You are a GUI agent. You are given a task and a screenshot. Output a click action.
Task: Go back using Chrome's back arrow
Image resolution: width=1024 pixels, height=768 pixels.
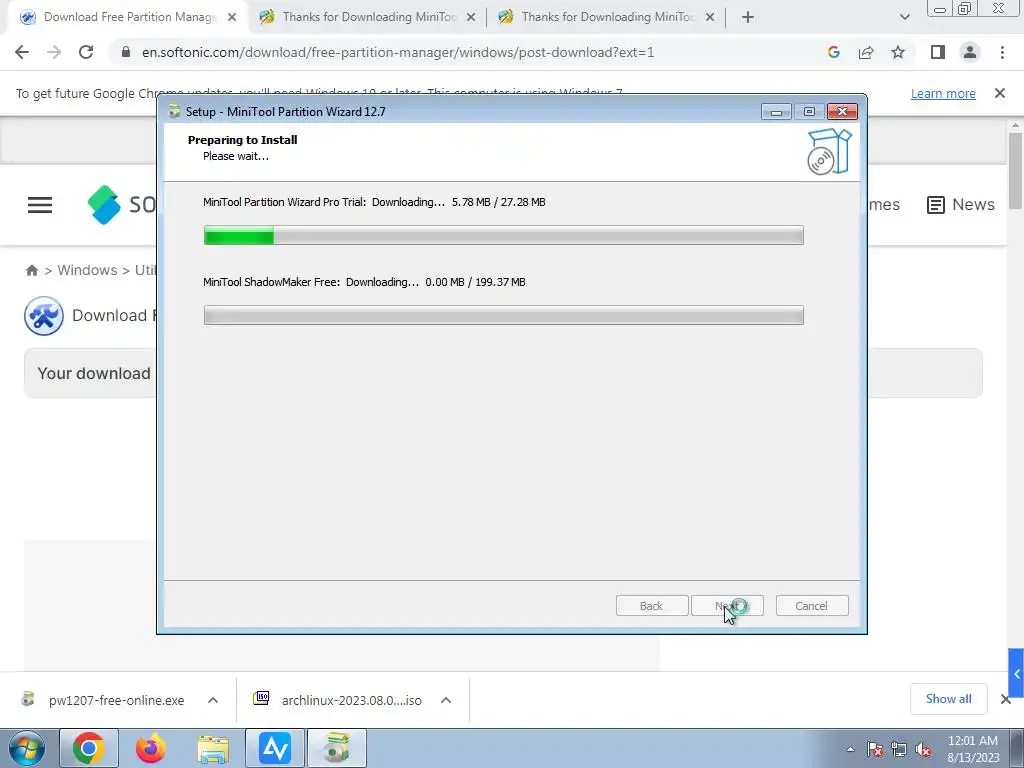[22, 52]
